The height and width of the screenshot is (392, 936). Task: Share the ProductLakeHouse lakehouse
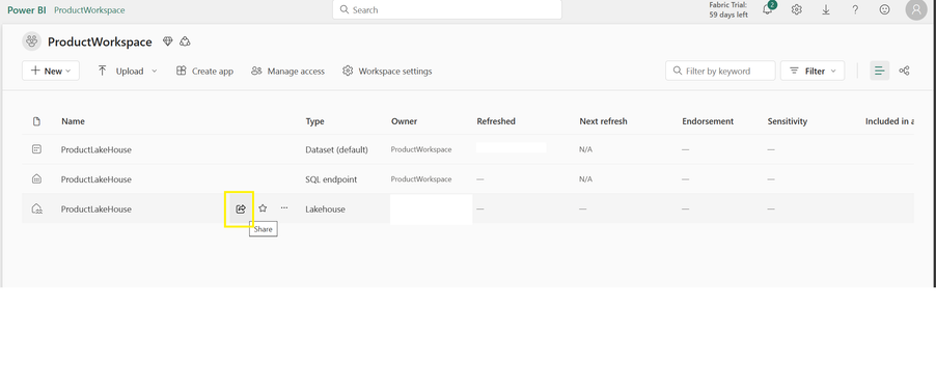point(241,209)
